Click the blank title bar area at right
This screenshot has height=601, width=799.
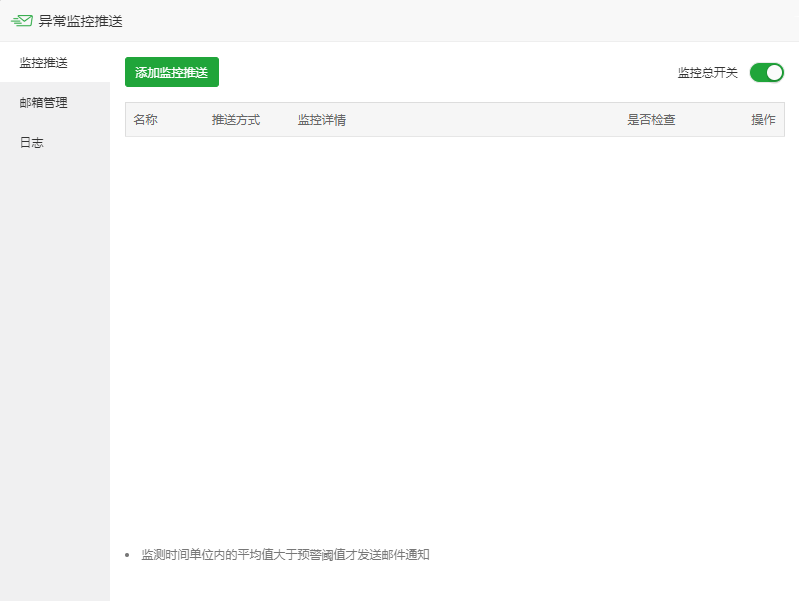pyautogui.click(x=500, y=21)
